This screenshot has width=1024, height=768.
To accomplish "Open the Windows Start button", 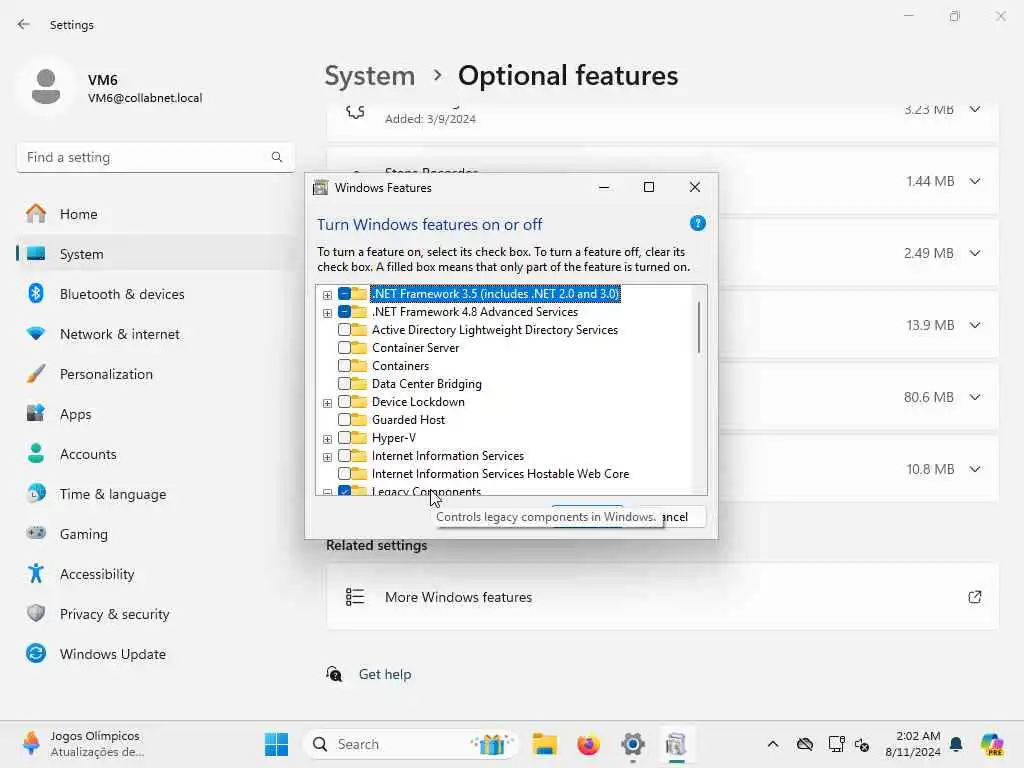I will (276, 744).
